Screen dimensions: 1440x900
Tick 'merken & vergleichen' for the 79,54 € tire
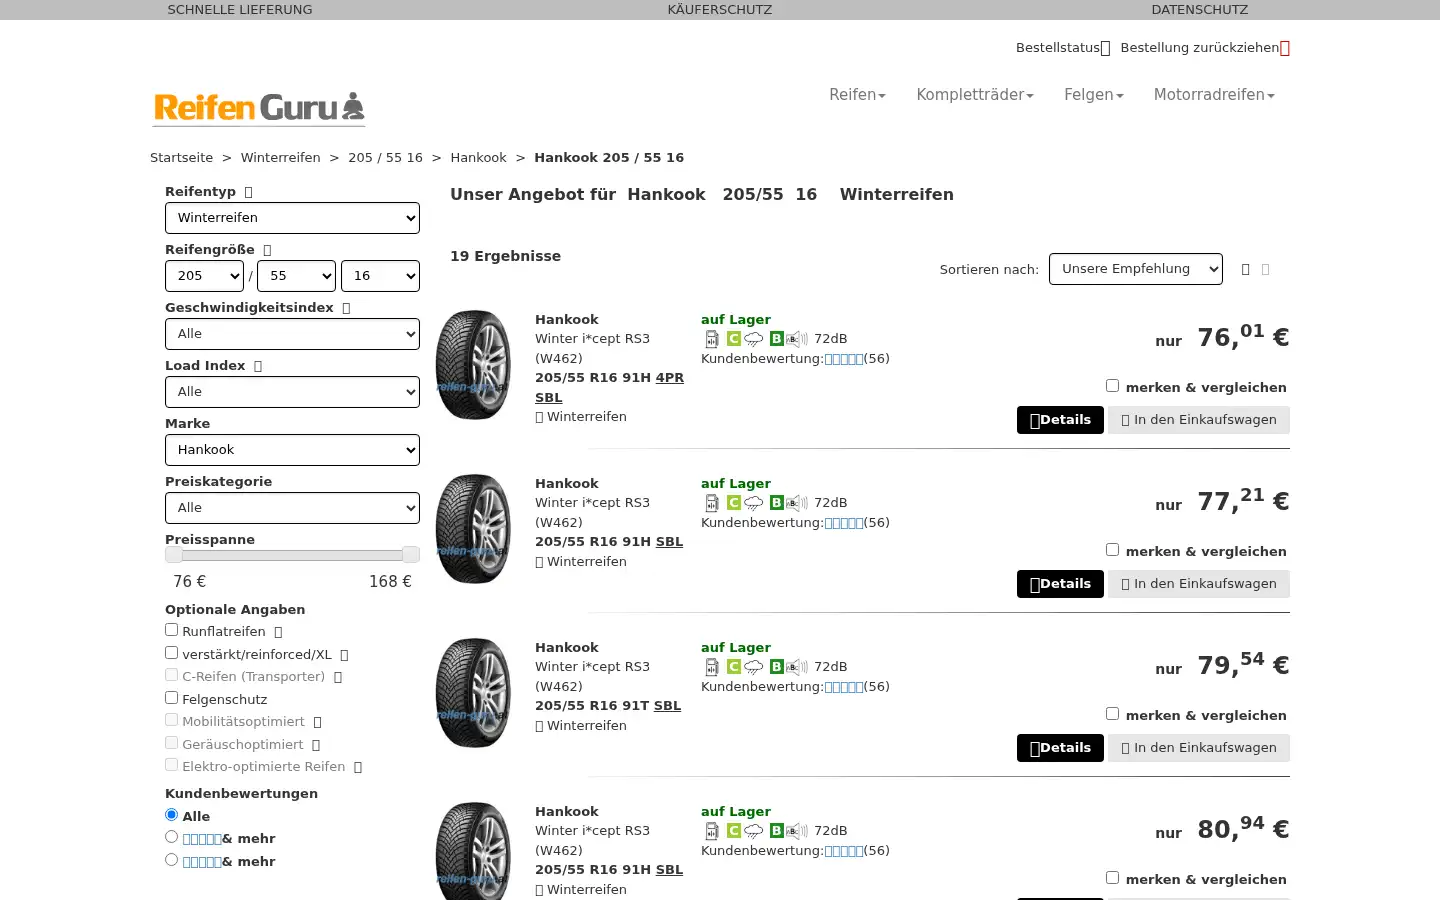[x=1112, y=714]
